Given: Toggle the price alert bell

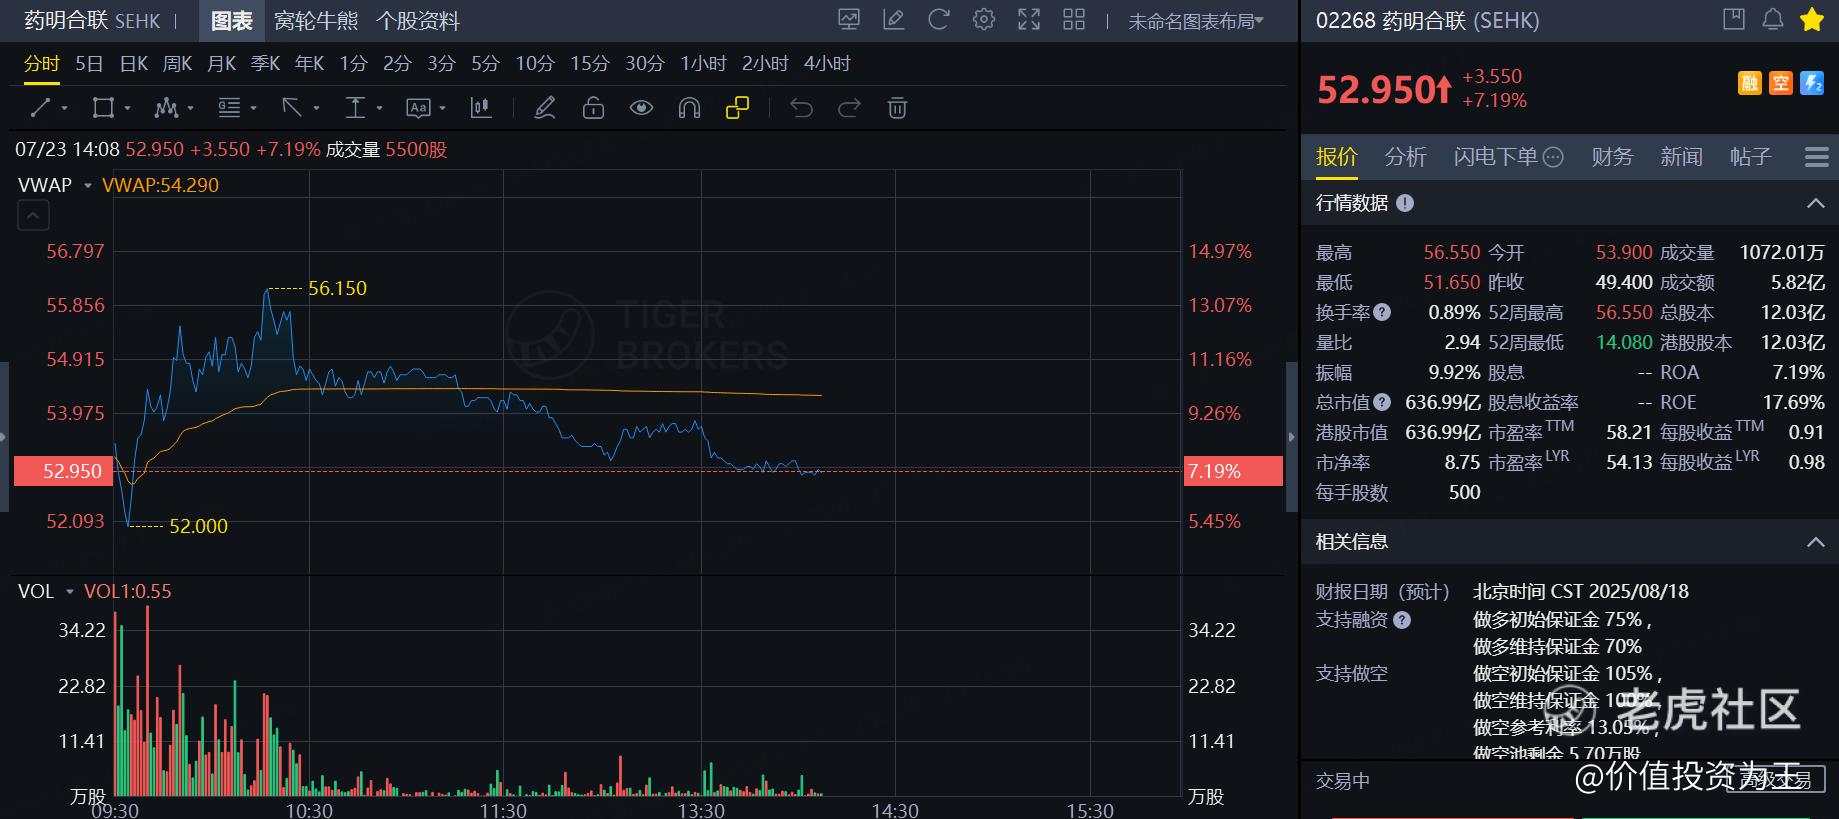Looking at the screenshot, I should (1773, 19).
